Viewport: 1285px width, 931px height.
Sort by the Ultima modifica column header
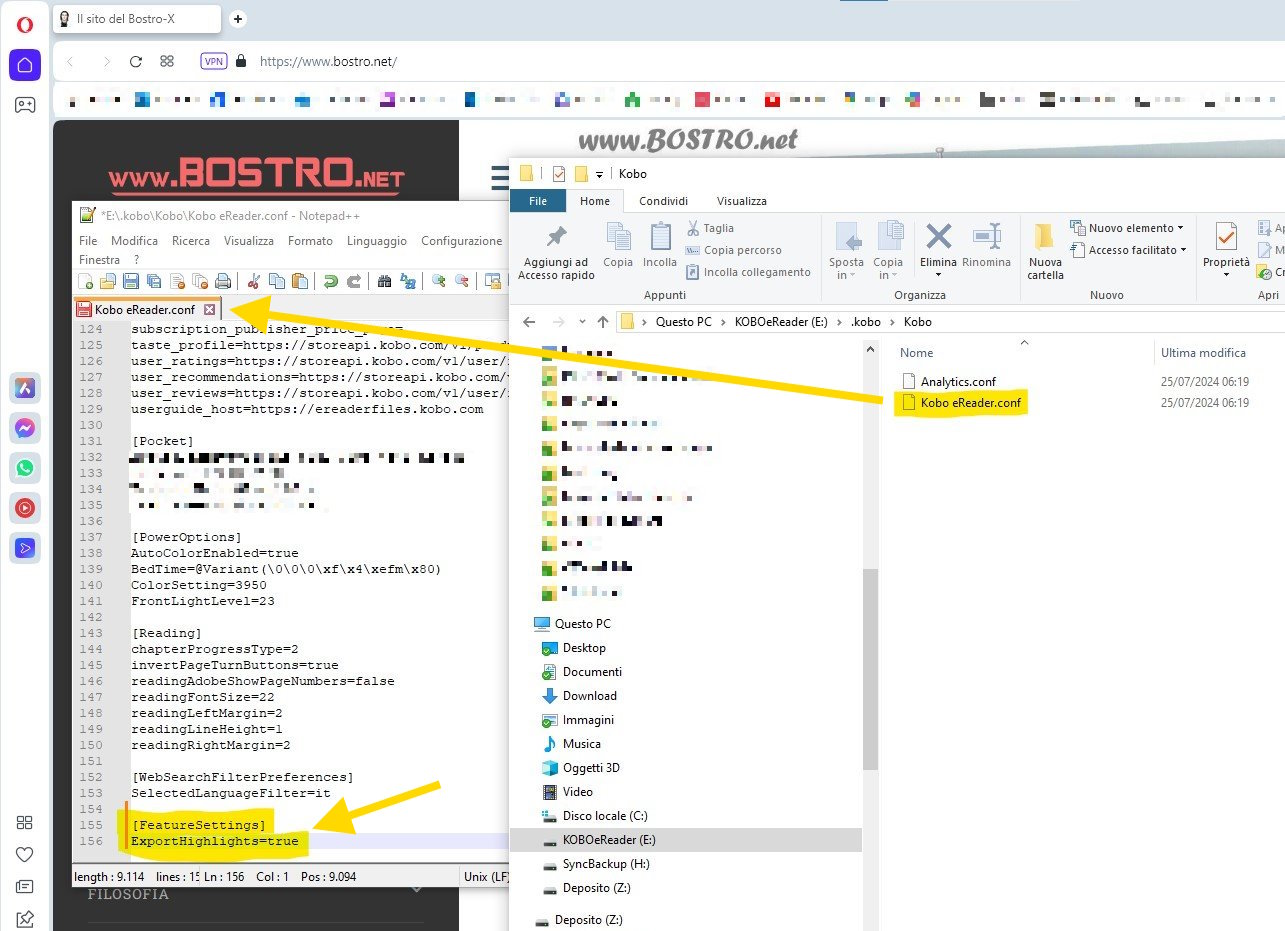pos(1203,353)
